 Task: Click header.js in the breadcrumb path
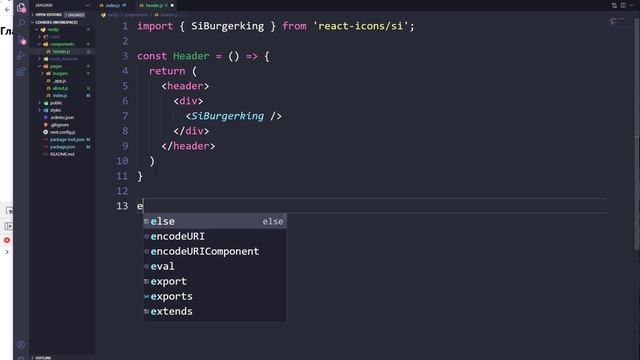point(169,15)
